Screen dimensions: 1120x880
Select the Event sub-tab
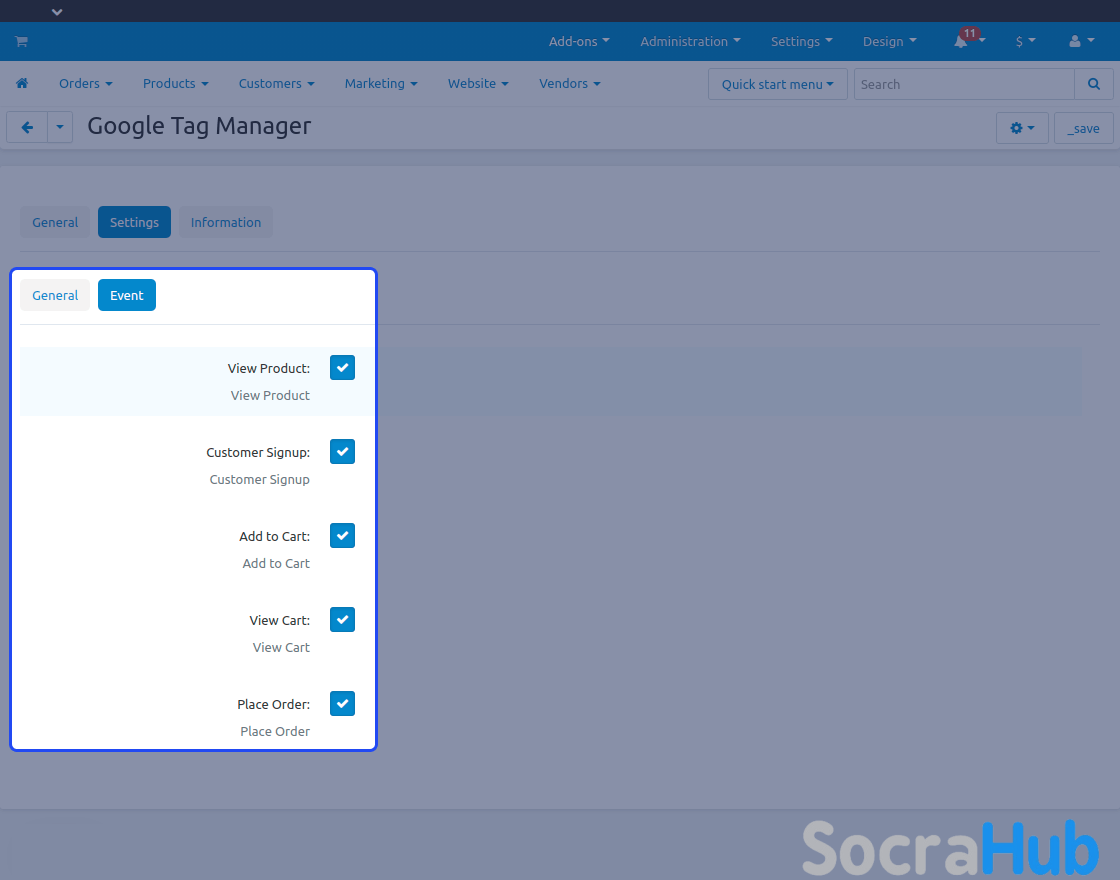(126, 295)
